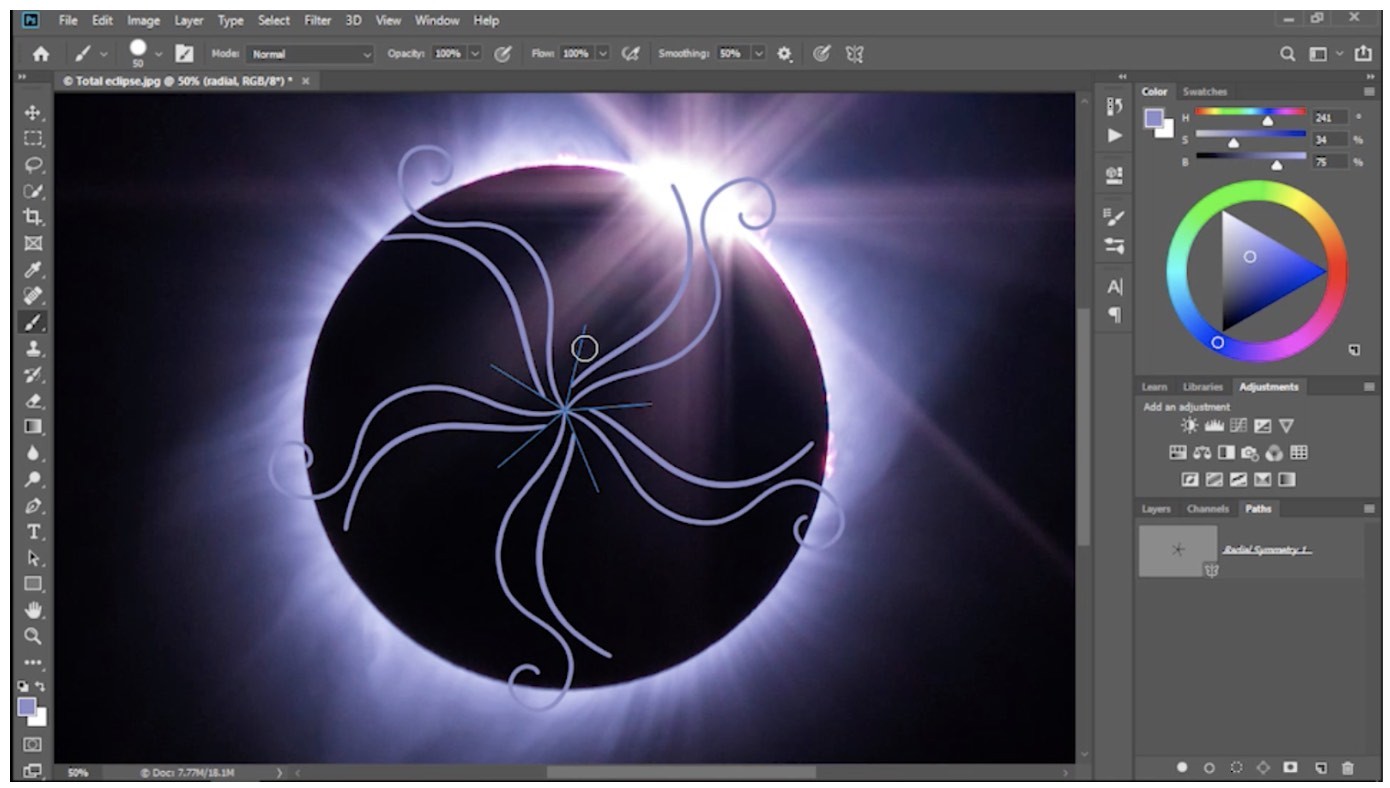
Task: Open the brush preset picker arrow
Action: [159, 54]
